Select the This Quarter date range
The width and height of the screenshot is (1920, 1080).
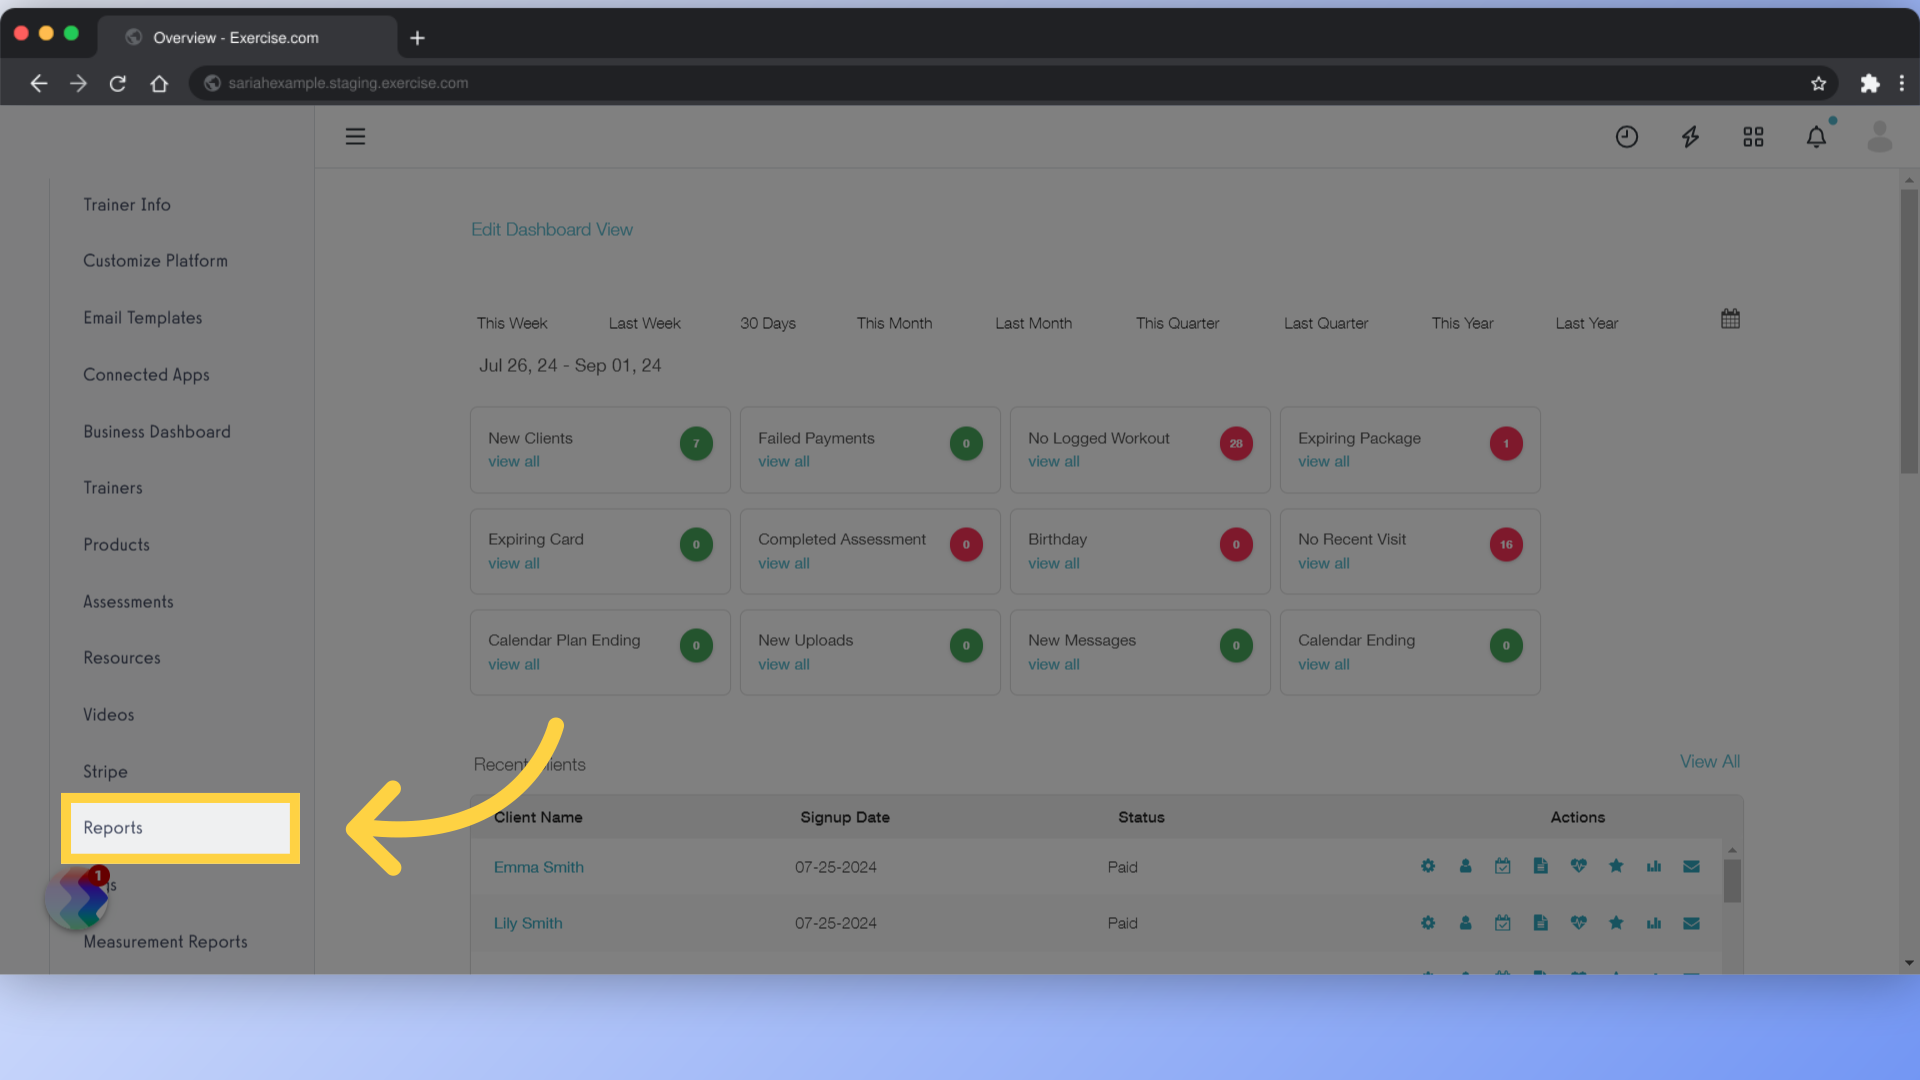pos(1178,323)
